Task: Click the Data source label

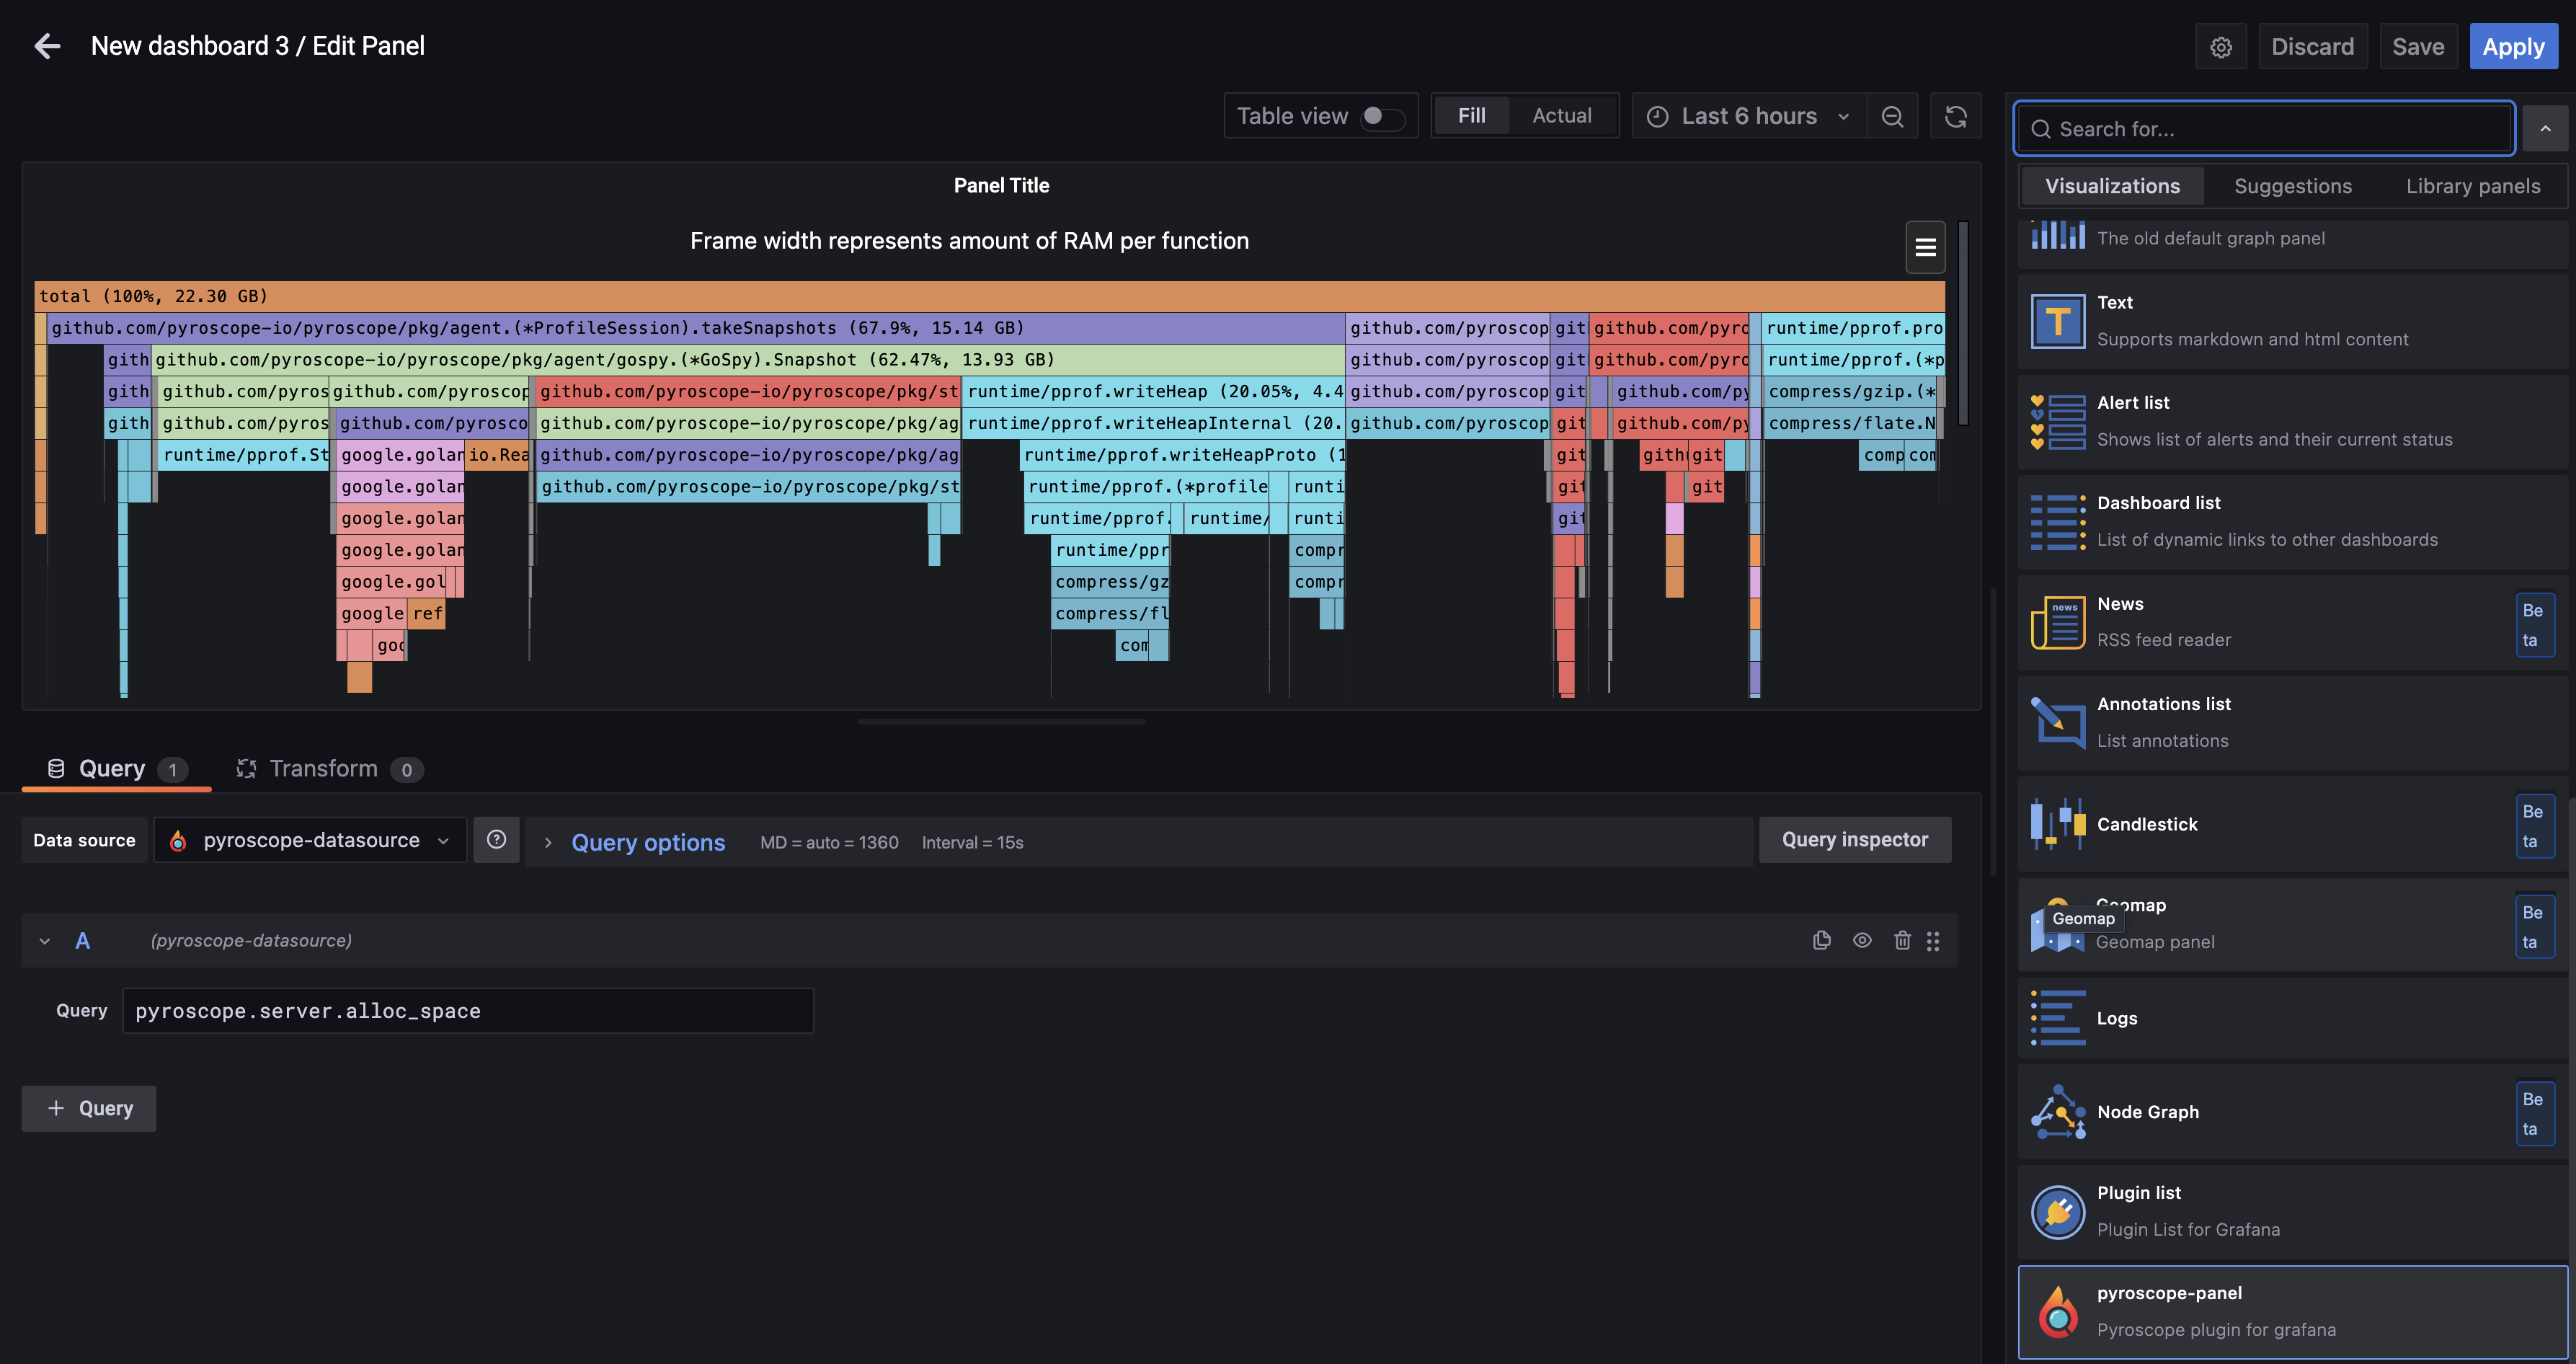Action: tap(84, 840)
